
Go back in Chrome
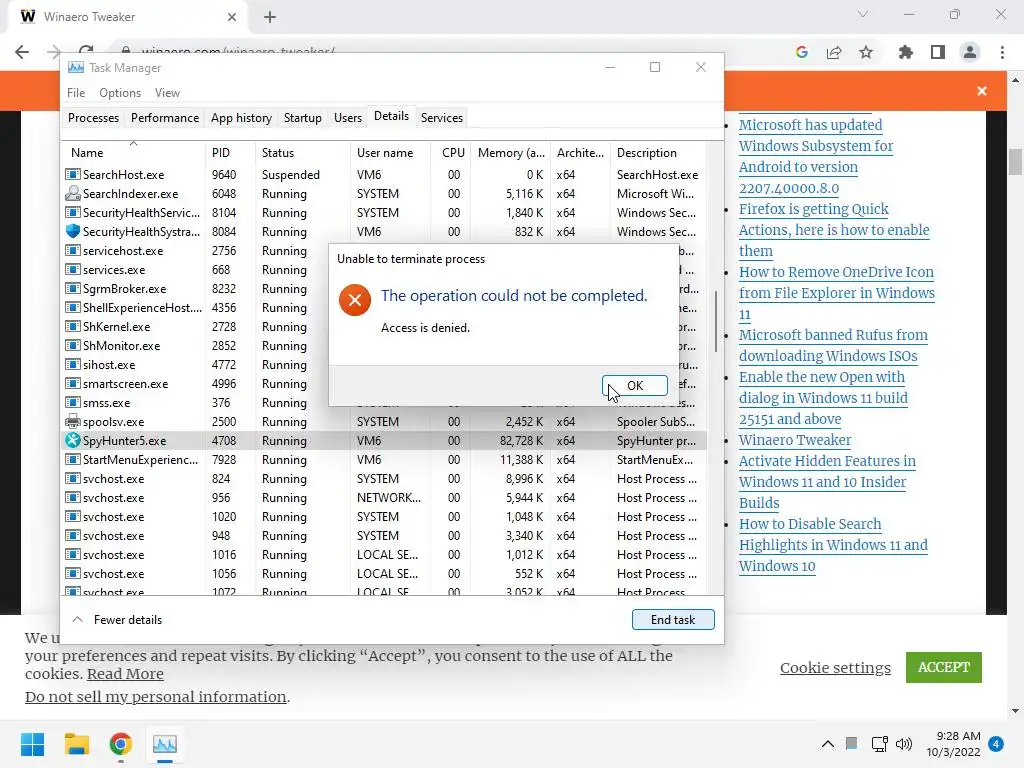pos(22,52)
